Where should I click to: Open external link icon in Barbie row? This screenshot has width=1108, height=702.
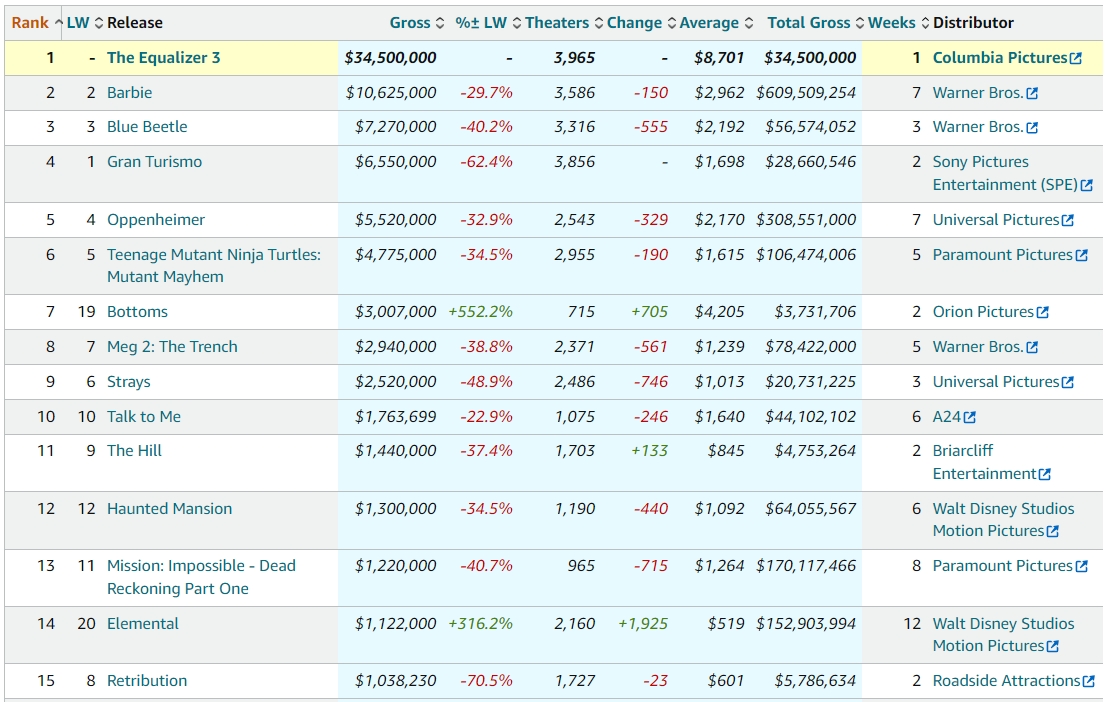(x=1032, y=93)
